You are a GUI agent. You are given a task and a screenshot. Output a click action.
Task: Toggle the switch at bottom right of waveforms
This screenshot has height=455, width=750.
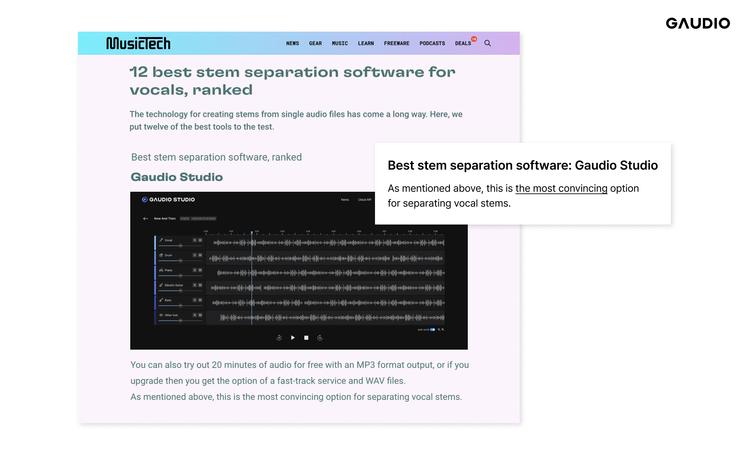click(x=430, y=328)
